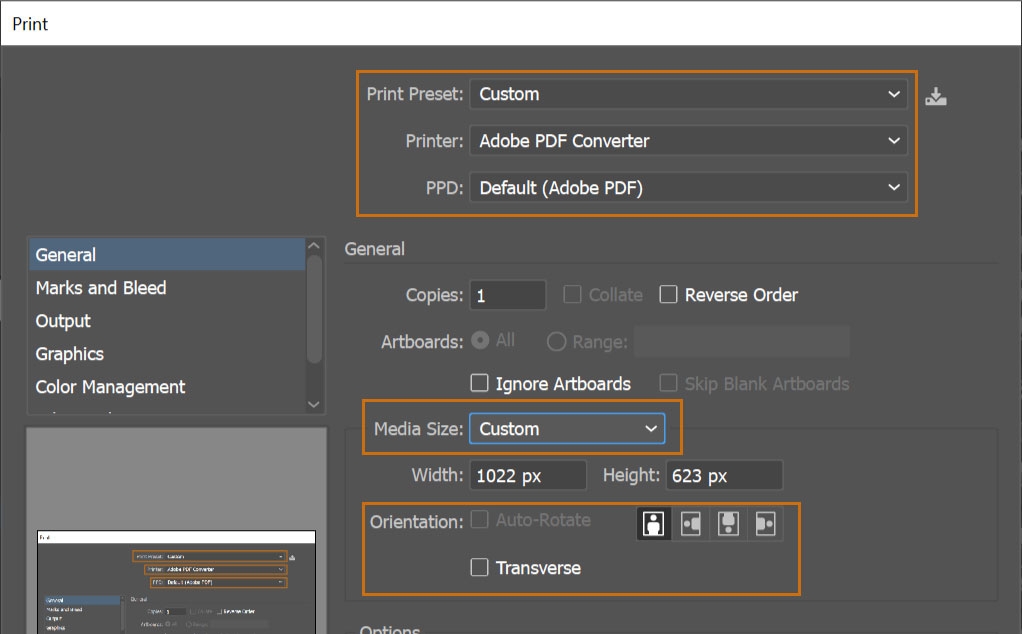Open the Printer dropdown
1022x634 pixels.
(688, 141)
